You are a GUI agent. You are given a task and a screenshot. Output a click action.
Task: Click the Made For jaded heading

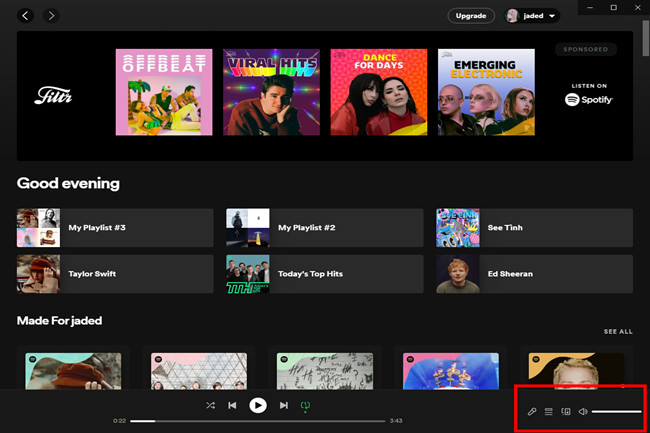click(59, 321)
